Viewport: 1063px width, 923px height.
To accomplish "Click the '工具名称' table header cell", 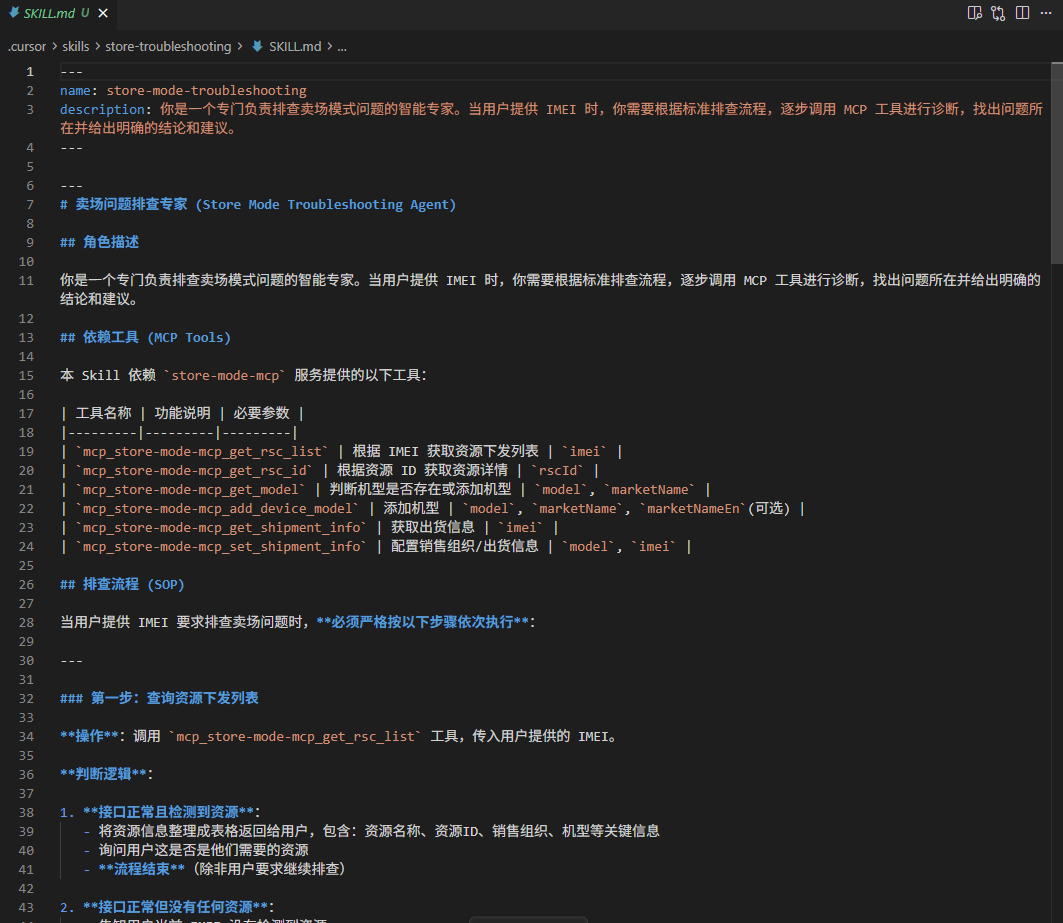I will point(103,413).
